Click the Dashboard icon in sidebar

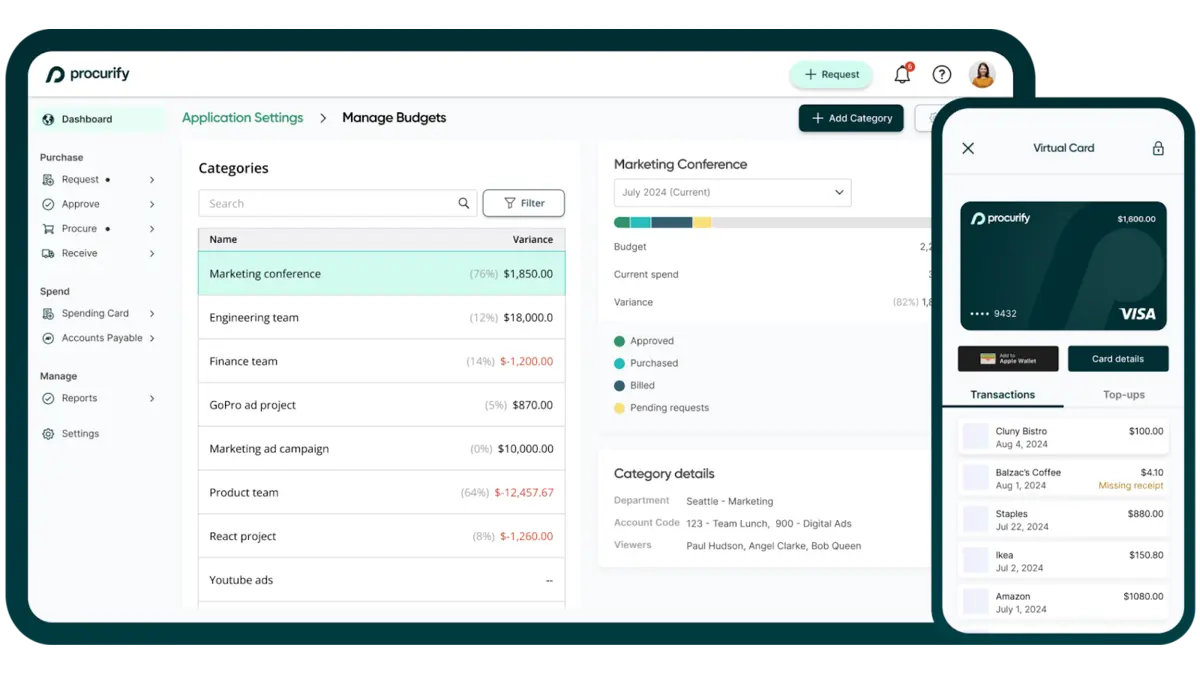click(x=48, y=120)
